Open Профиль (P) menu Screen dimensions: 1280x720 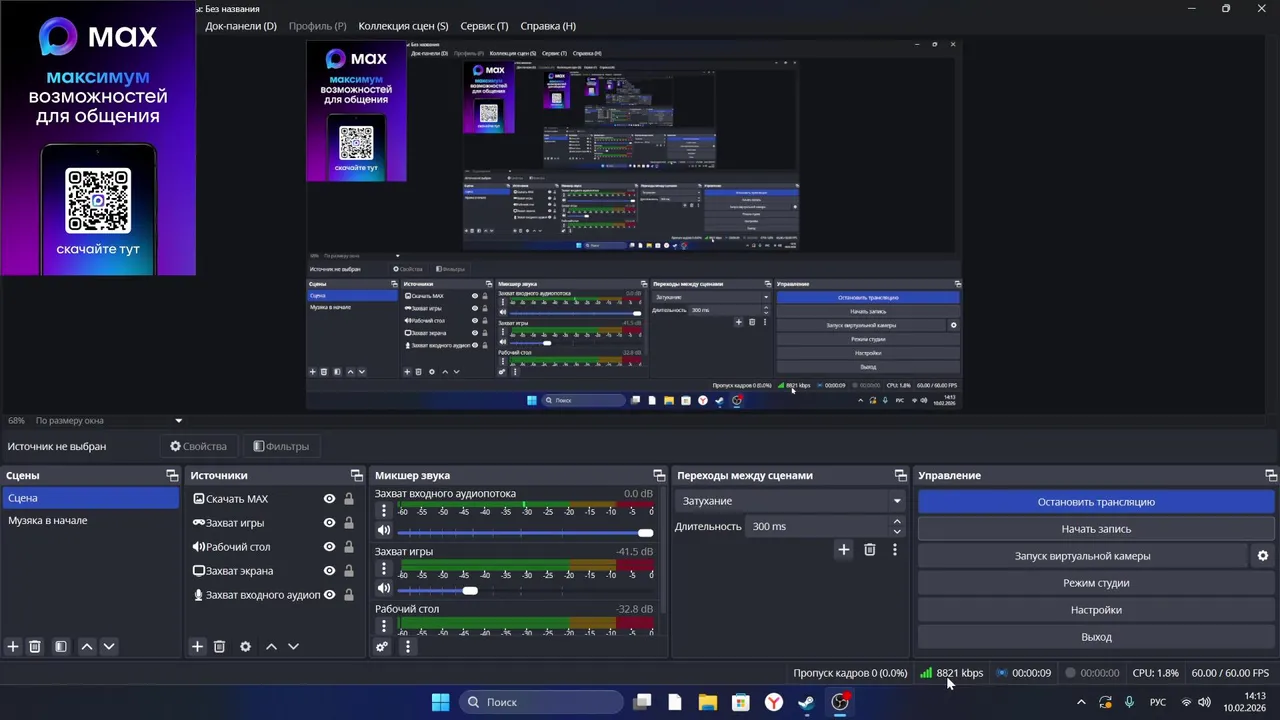click(317, 26)
